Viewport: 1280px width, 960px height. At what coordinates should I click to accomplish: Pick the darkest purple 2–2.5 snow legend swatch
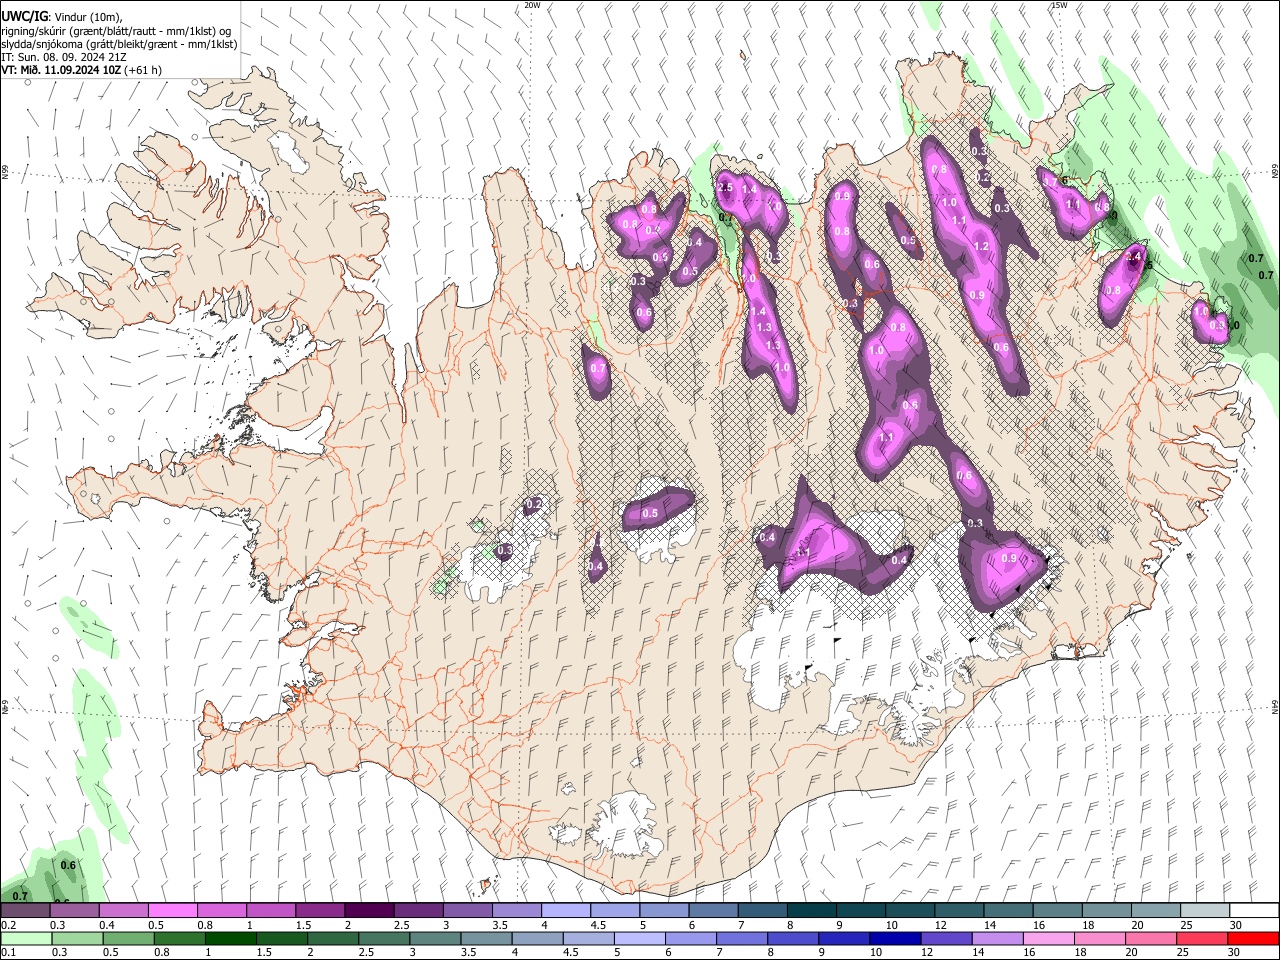pos(369,911)
